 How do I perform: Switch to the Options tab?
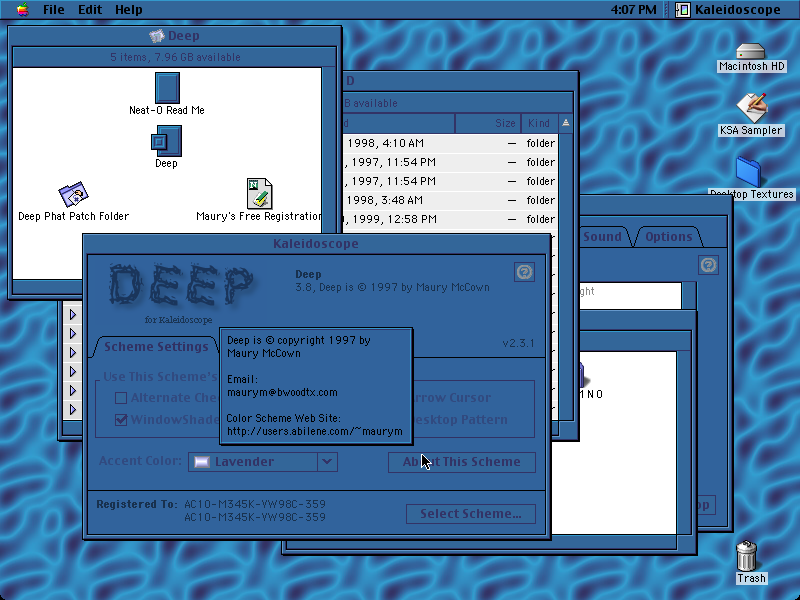pos(668,236)
